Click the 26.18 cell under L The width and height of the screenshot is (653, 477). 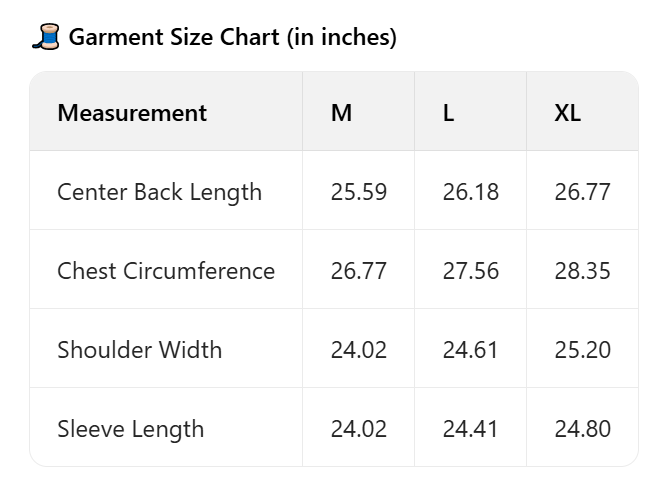tap(470, 192)
